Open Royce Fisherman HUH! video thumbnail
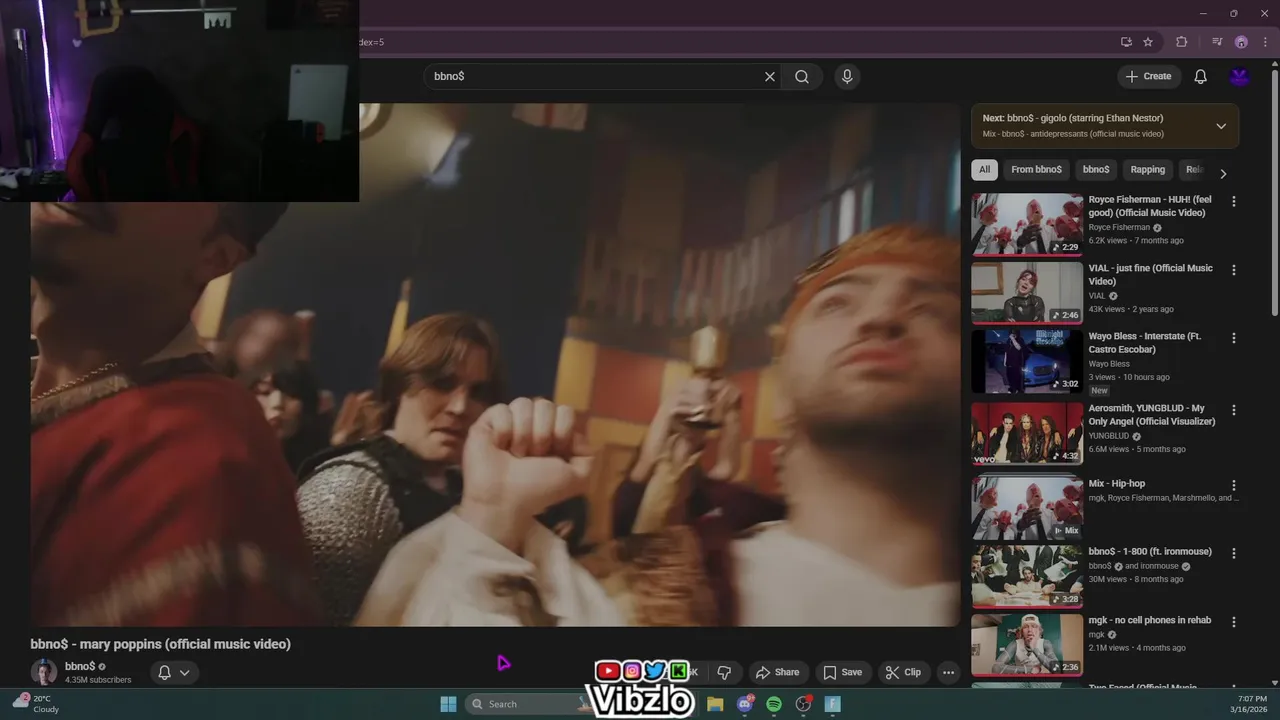Viewport: 1280px width, 720px height. pyautogui.click(x=1027, y=225)
